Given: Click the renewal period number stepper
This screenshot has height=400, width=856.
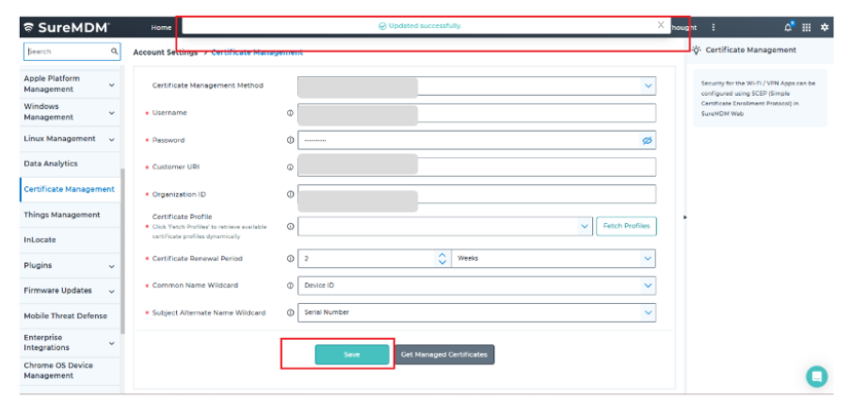Looking at the screenshot, I should point(442,258).
